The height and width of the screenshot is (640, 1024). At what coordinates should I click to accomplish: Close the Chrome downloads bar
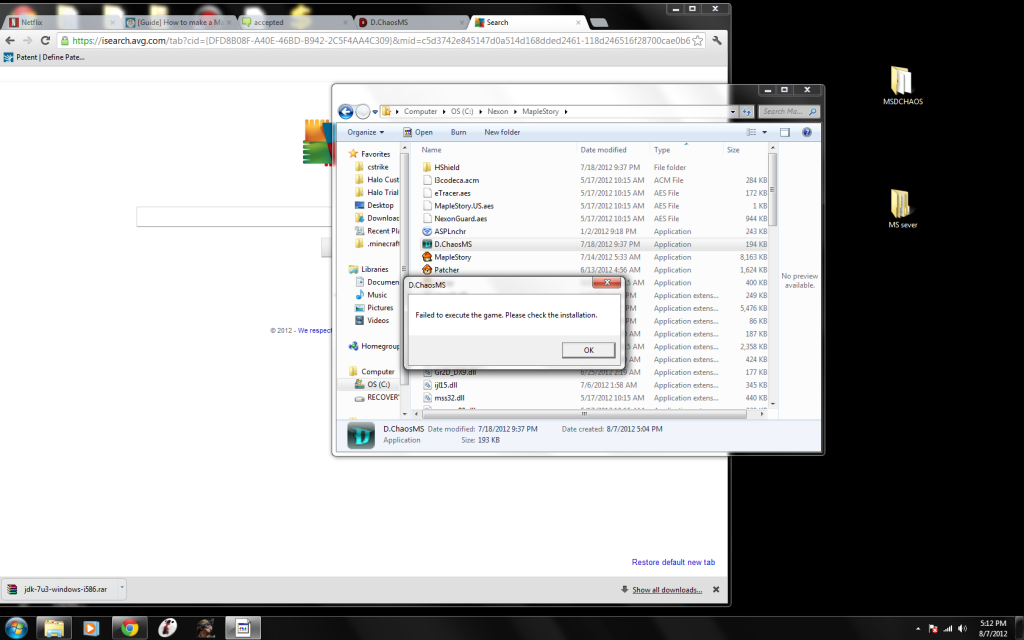pyautogui.click(x=716, y=589)
